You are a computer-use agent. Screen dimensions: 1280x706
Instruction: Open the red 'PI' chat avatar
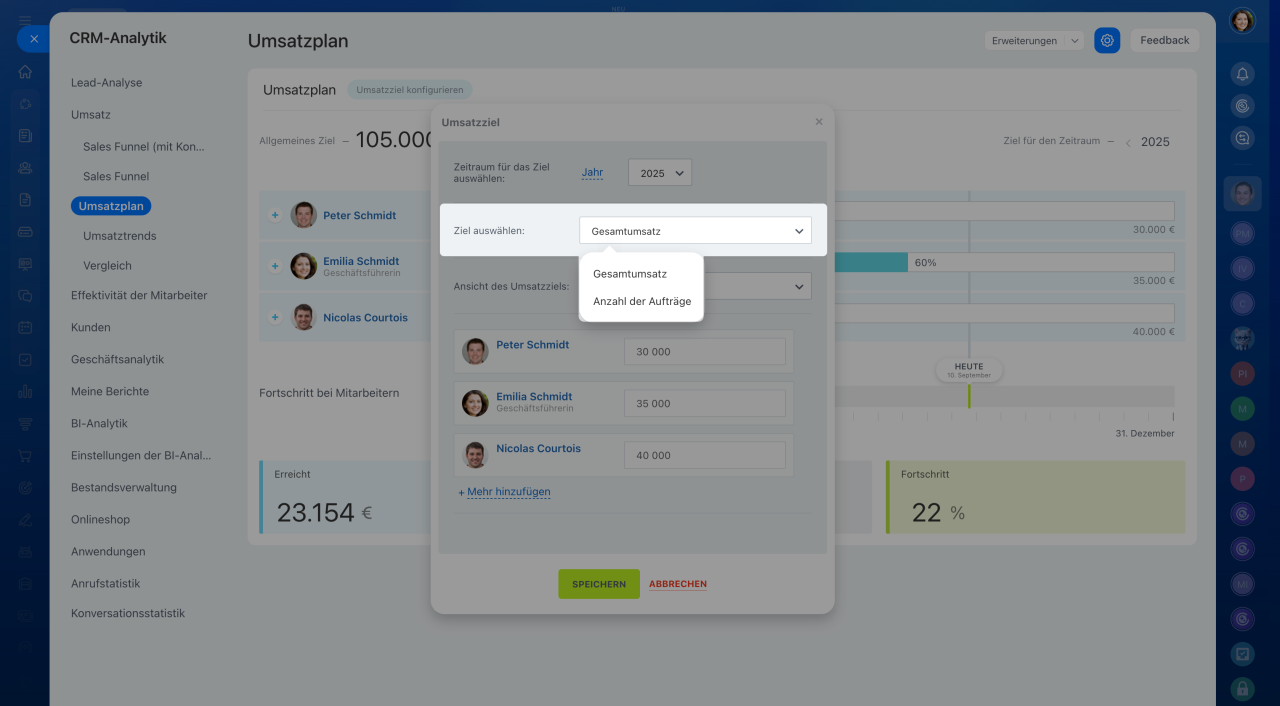pos(1243,374)
